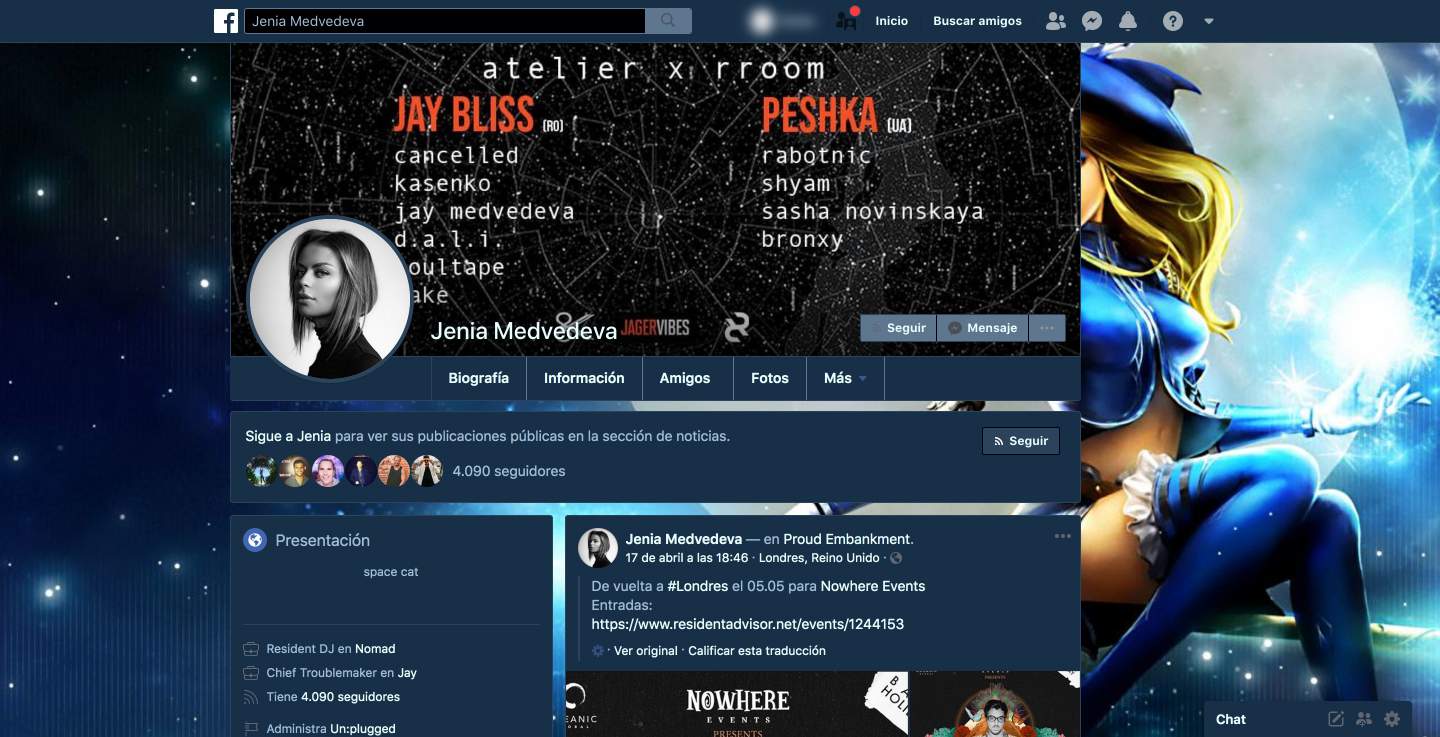Screen dimensions: 1440x737
Task: Open the three-dot menu next to Mensaje
Action: [x=1047, y=328]
